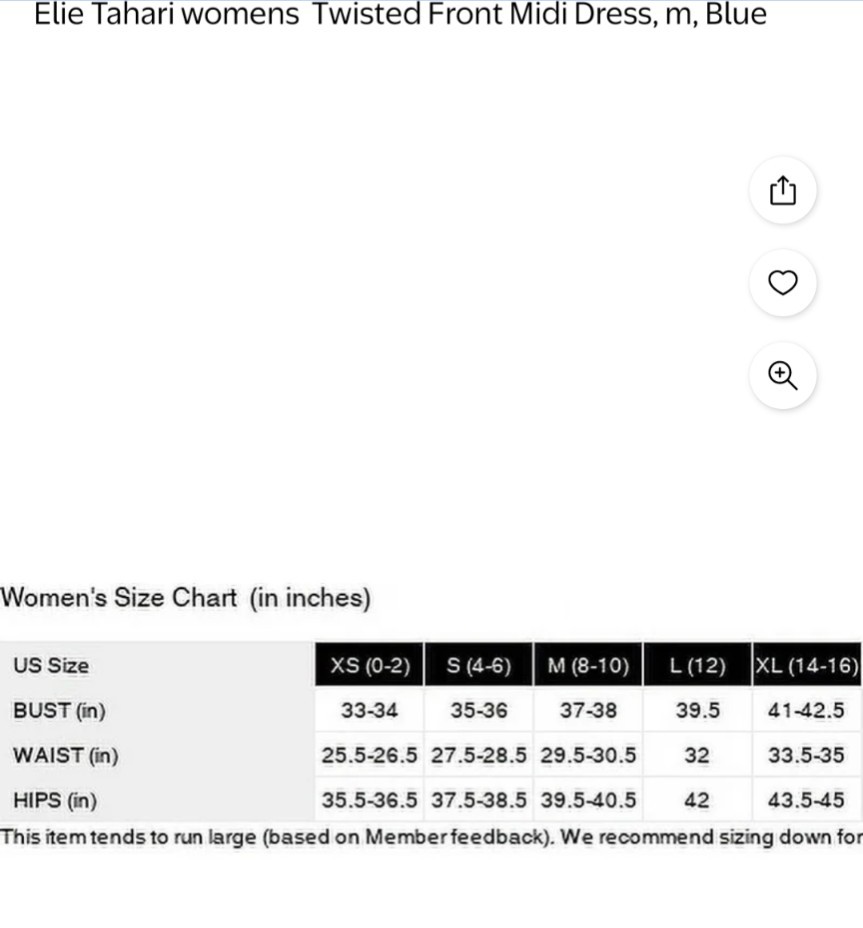This screenshot has width=863, height=928.
Task: Click the BUST (in) row label
Action: 59,710
